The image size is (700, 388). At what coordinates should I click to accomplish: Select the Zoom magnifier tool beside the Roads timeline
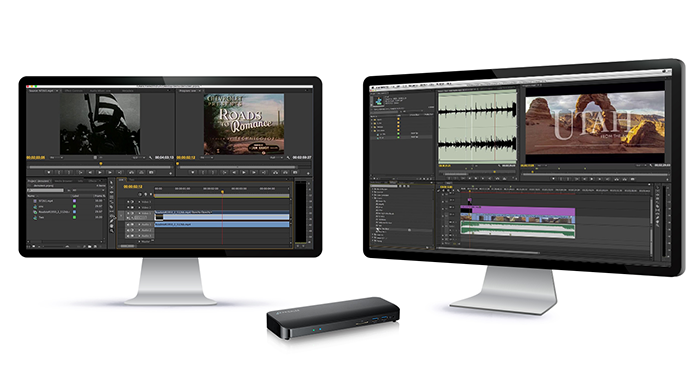pos(112,231)
